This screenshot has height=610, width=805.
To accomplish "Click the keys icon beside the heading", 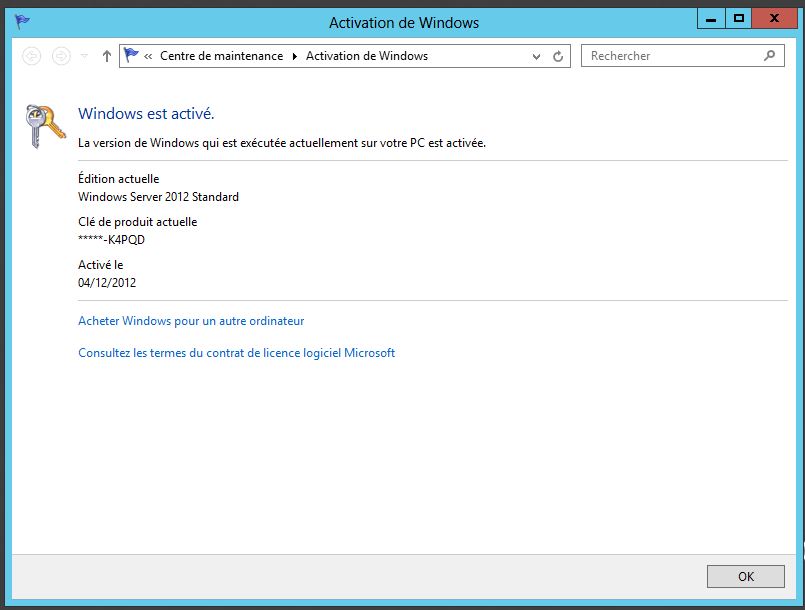I will click(45, 126).
